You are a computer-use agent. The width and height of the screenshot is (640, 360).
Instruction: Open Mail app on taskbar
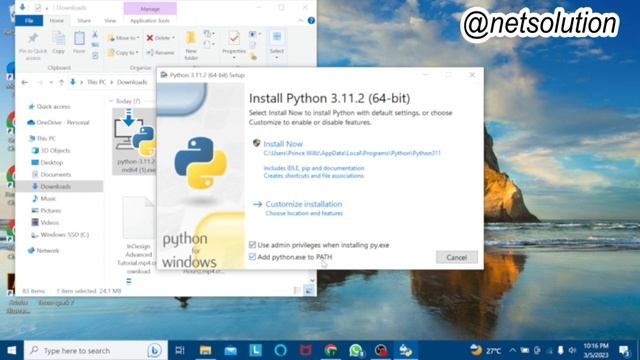(231, 350)
